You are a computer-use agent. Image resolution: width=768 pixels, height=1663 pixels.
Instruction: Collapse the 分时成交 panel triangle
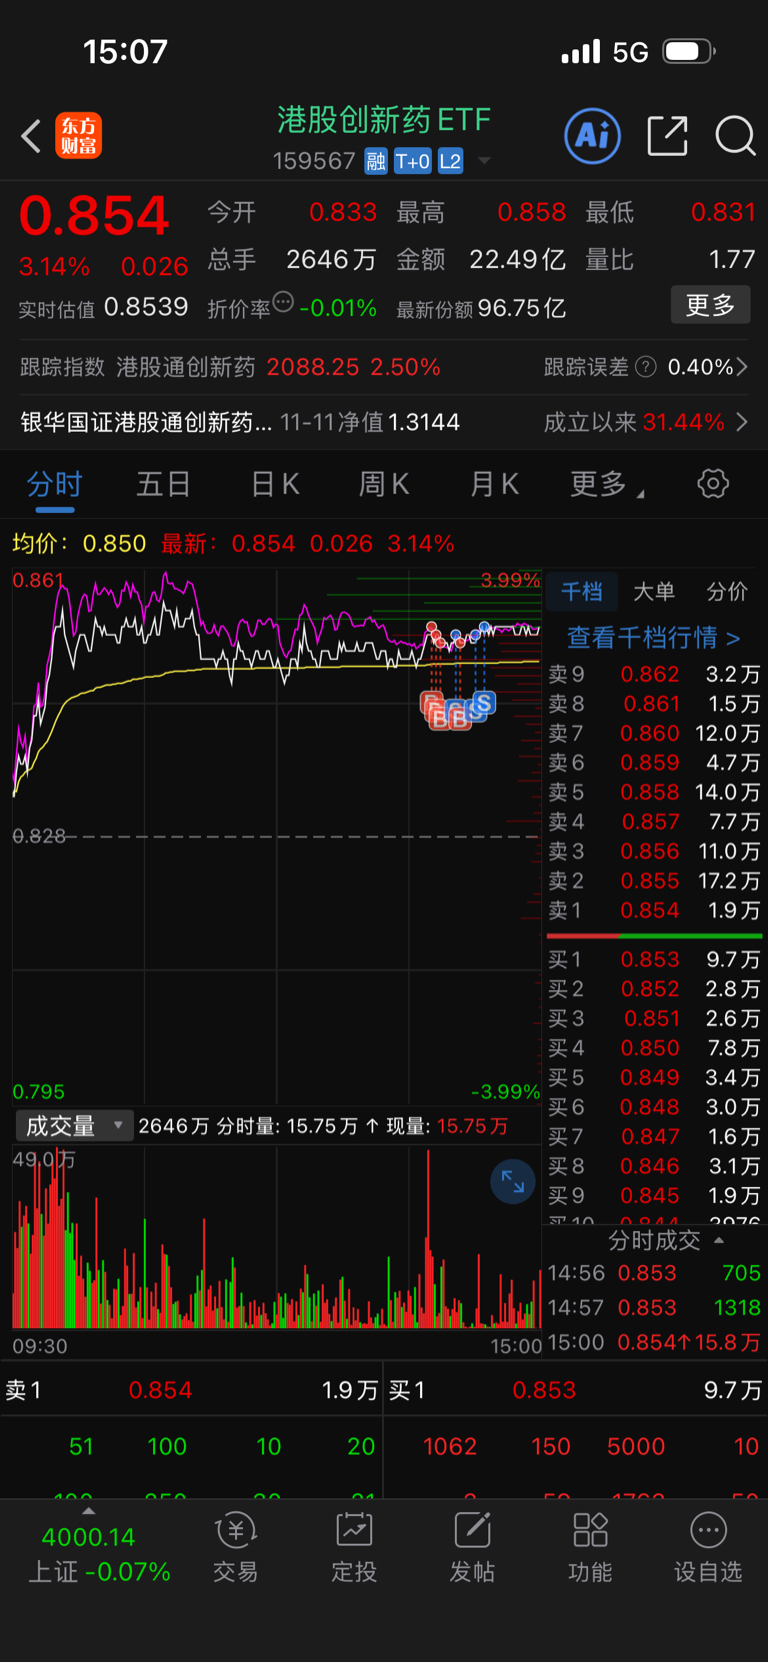point(719,1241)
